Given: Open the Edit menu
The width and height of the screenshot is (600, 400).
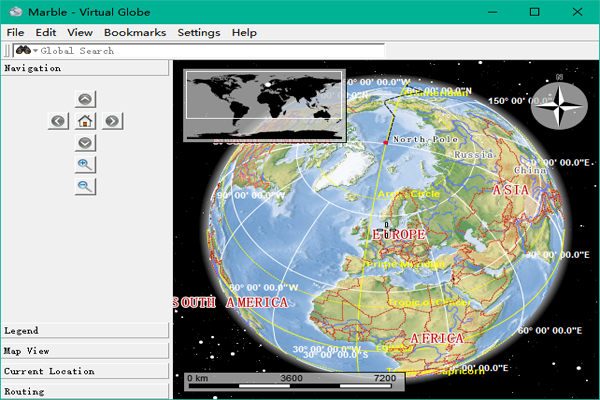Looking at the screenshot, I should point(46,33).
